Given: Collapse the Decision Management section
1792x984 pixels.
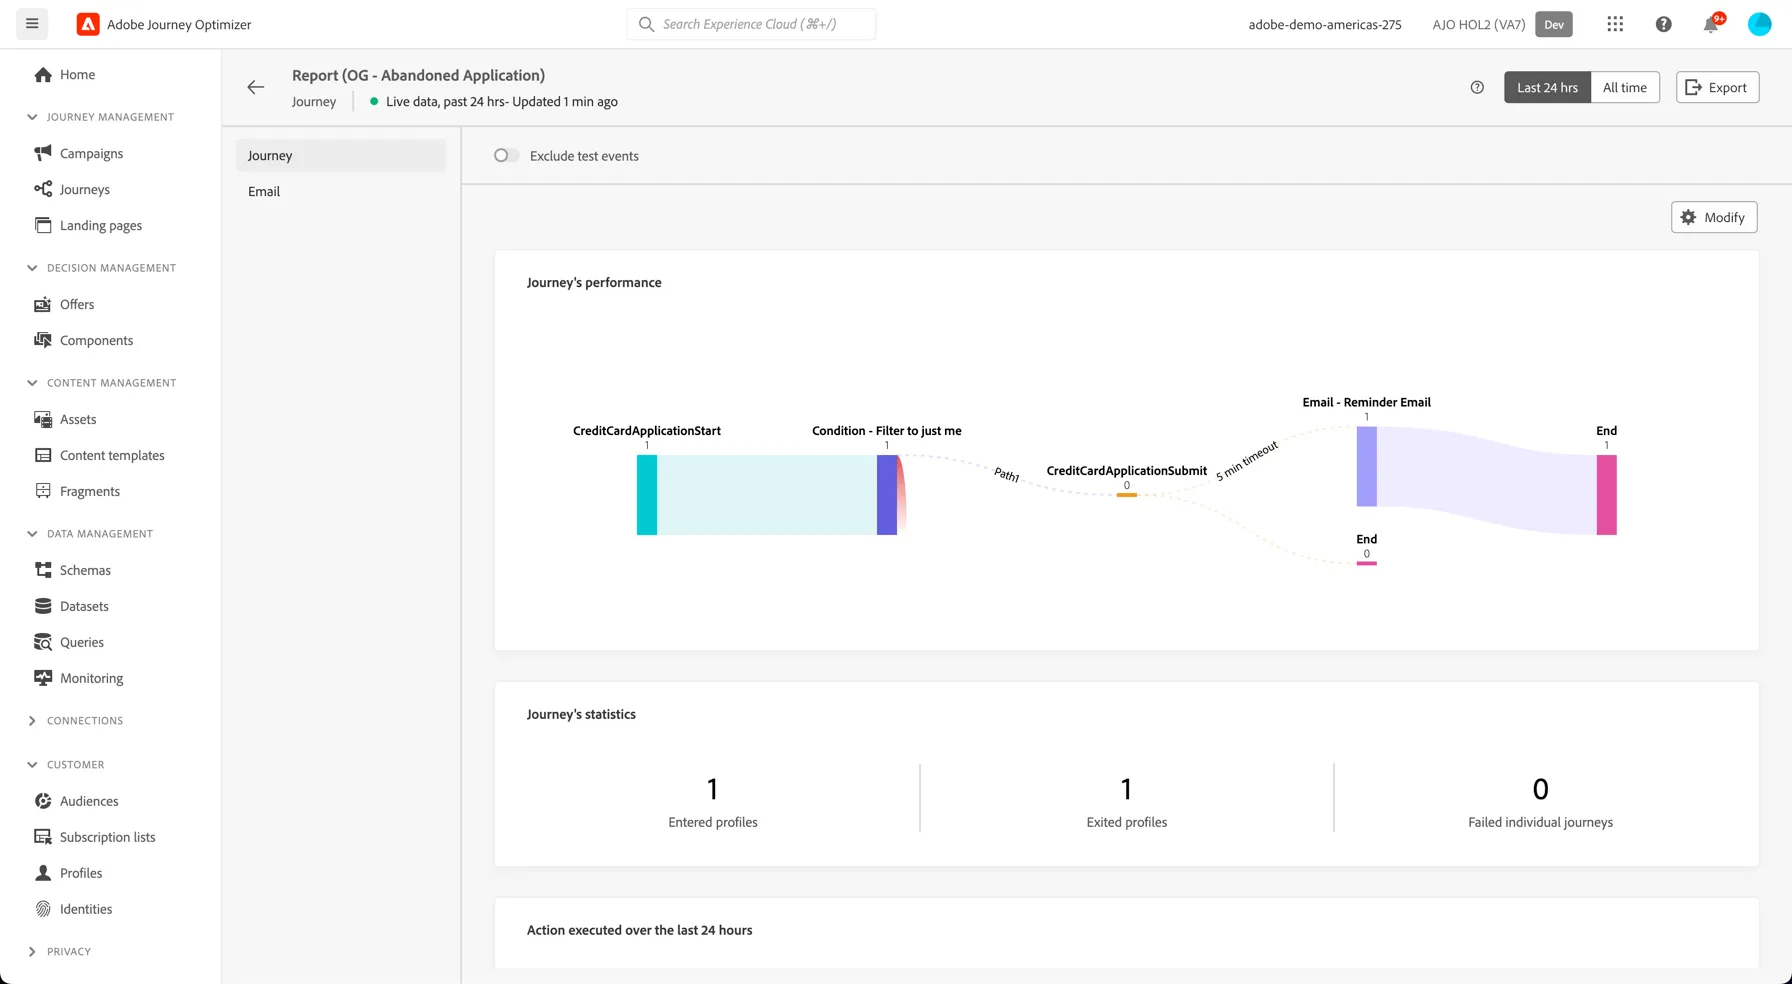Looking at the screenshot, I should (x=32, y=268).
